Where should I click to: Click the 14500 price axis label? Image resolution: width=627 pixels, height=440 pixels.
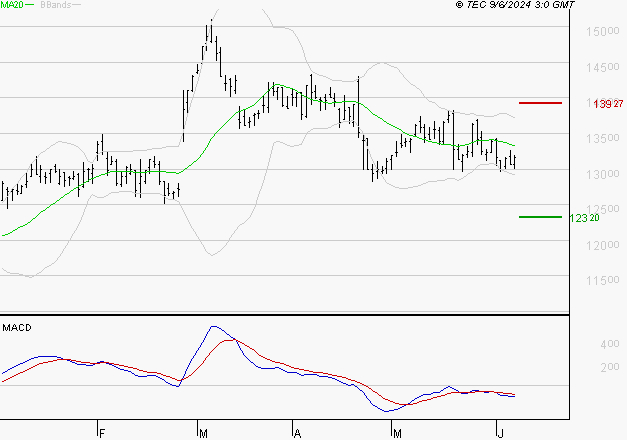click(x=603, y=67)
